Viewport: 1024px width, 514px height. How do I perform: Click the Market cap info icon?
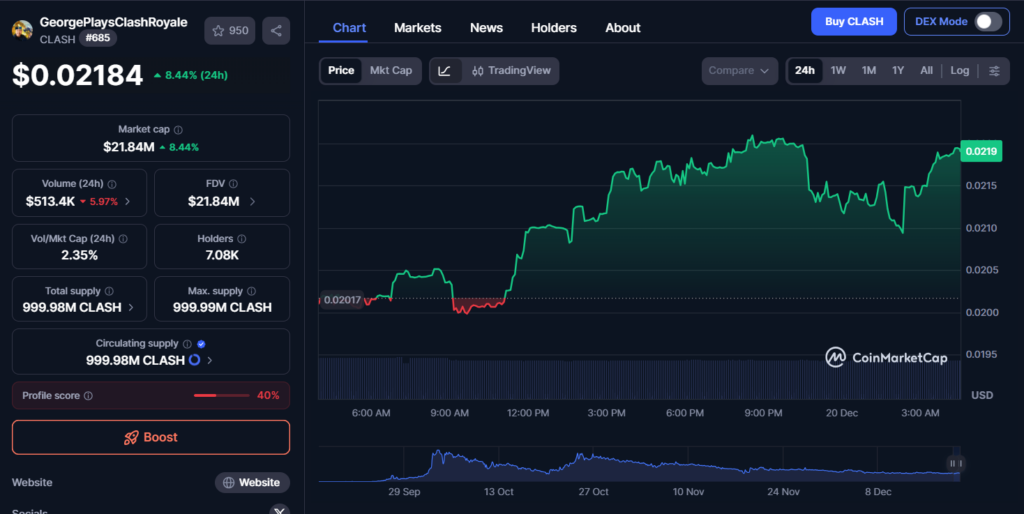178,130
